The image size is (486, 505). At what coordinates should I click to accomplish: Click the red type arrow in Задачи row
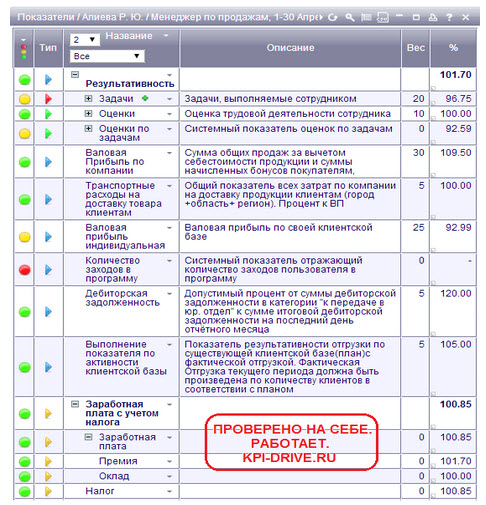click(x=48, y=99)
